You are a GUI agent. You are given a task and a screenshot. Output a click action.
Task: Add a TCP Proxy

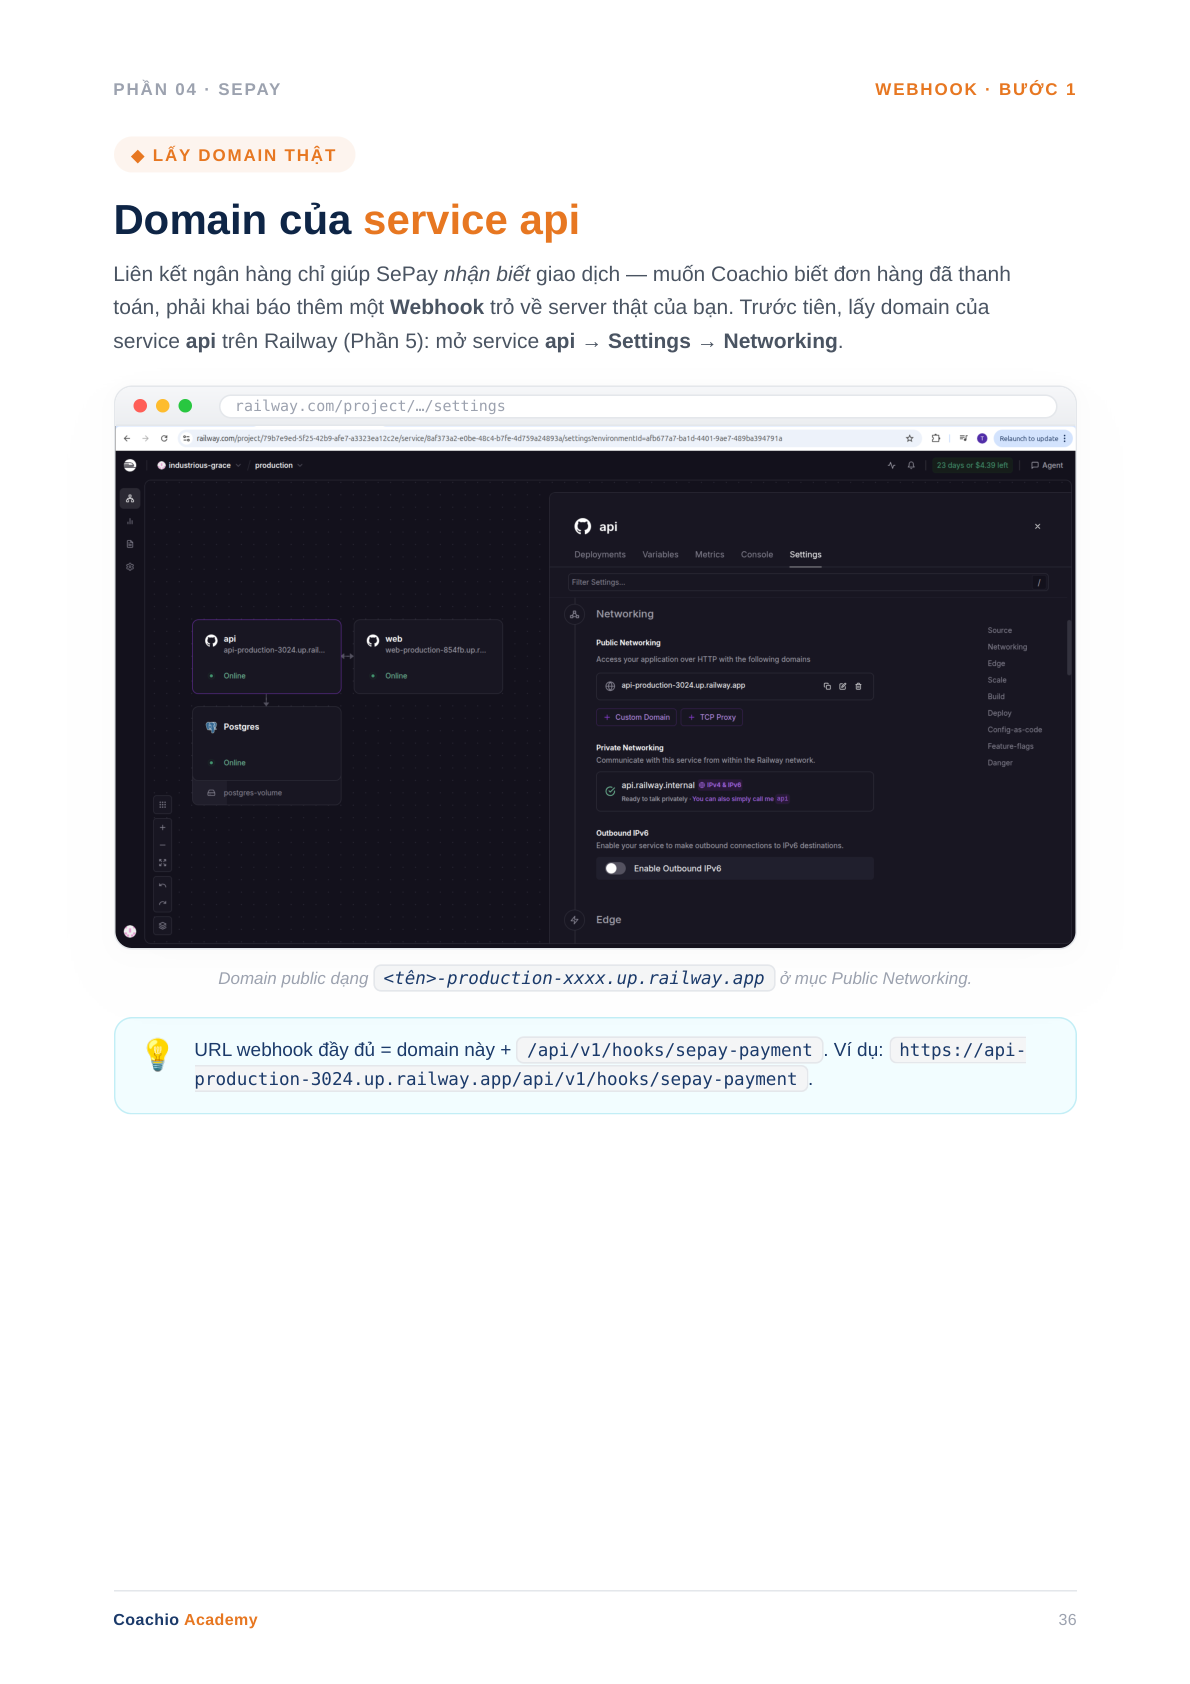click(712, 717)
